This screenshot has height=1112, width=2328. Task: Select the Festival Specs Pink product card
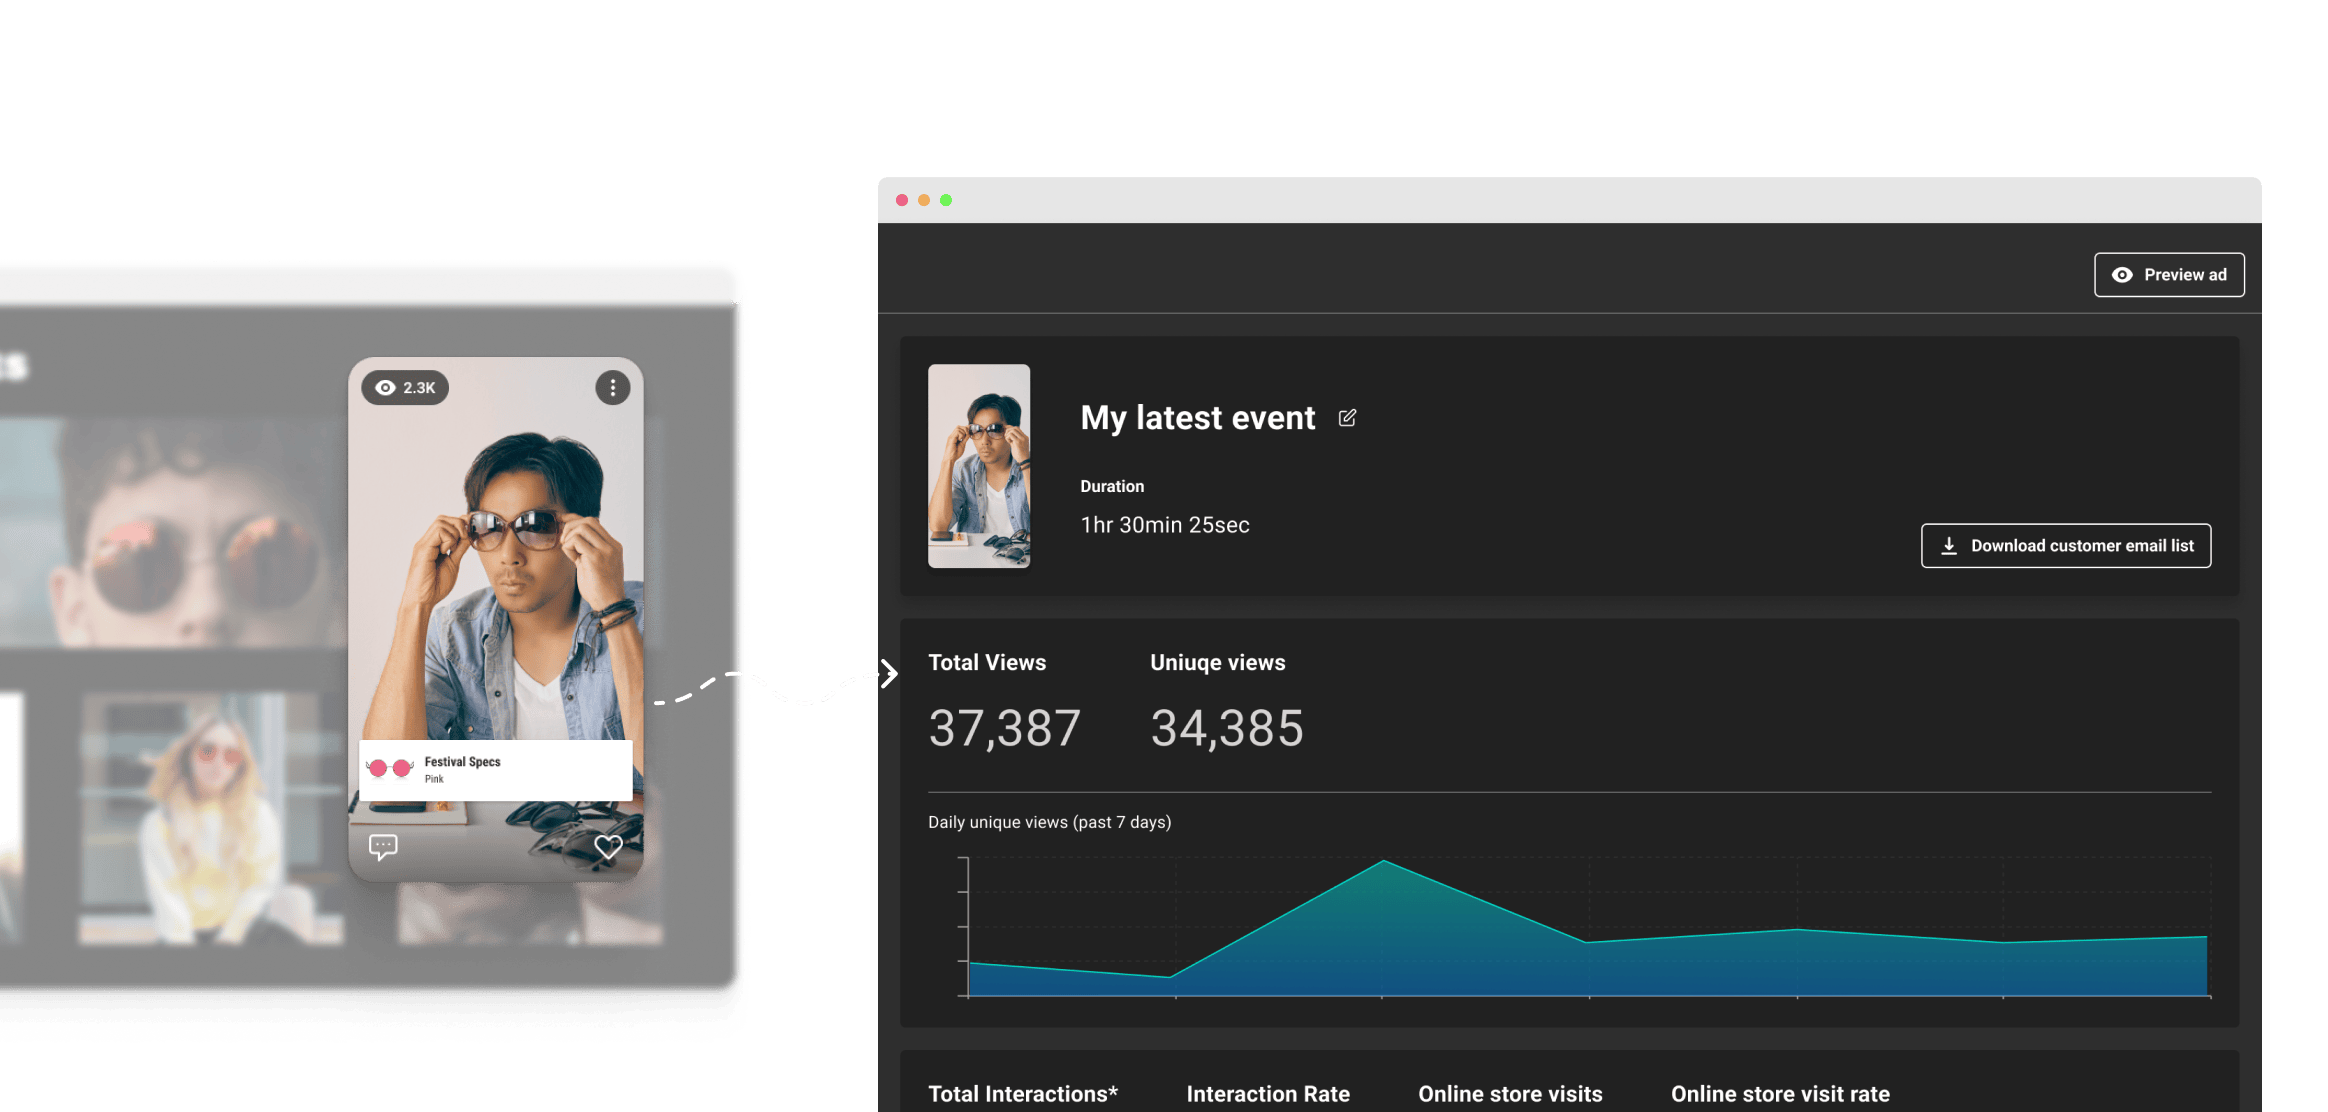[x=496, y=770]
